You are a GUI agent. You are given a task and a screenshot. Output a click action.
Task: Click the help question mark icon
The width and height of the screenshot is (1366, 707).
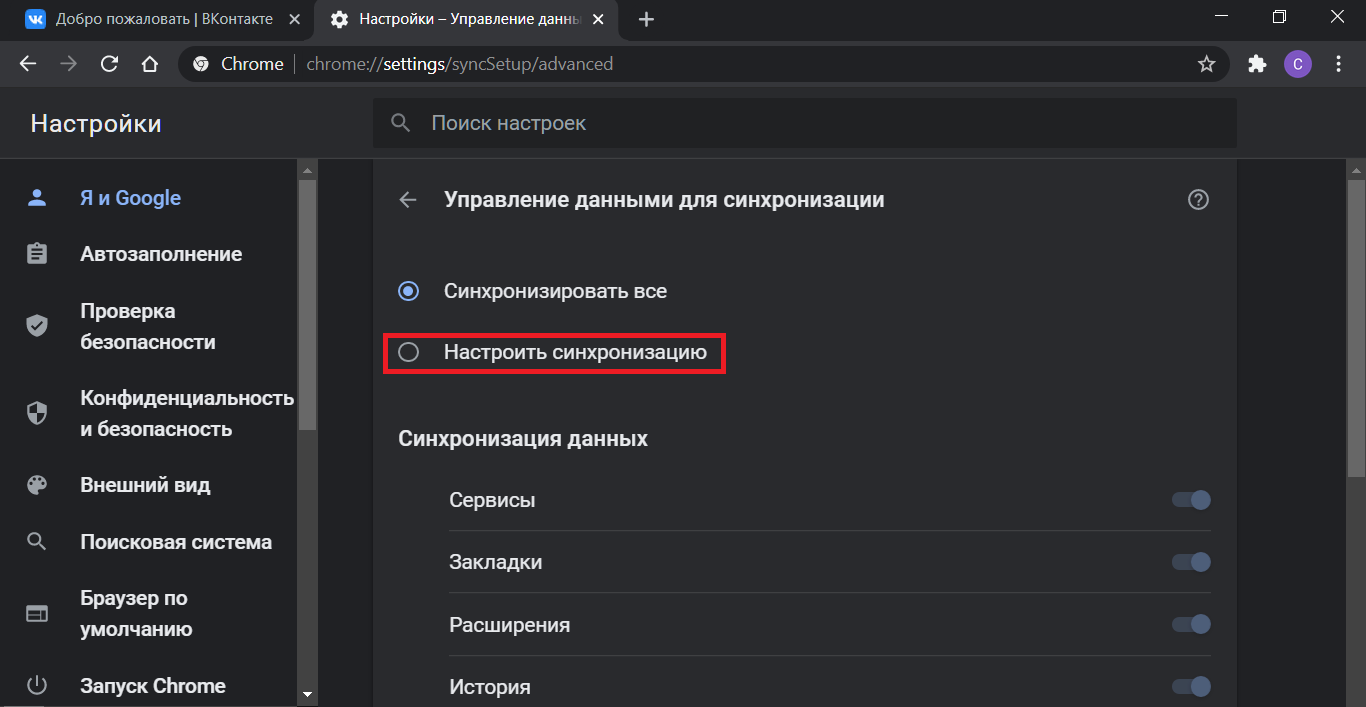click(1198, 200)
